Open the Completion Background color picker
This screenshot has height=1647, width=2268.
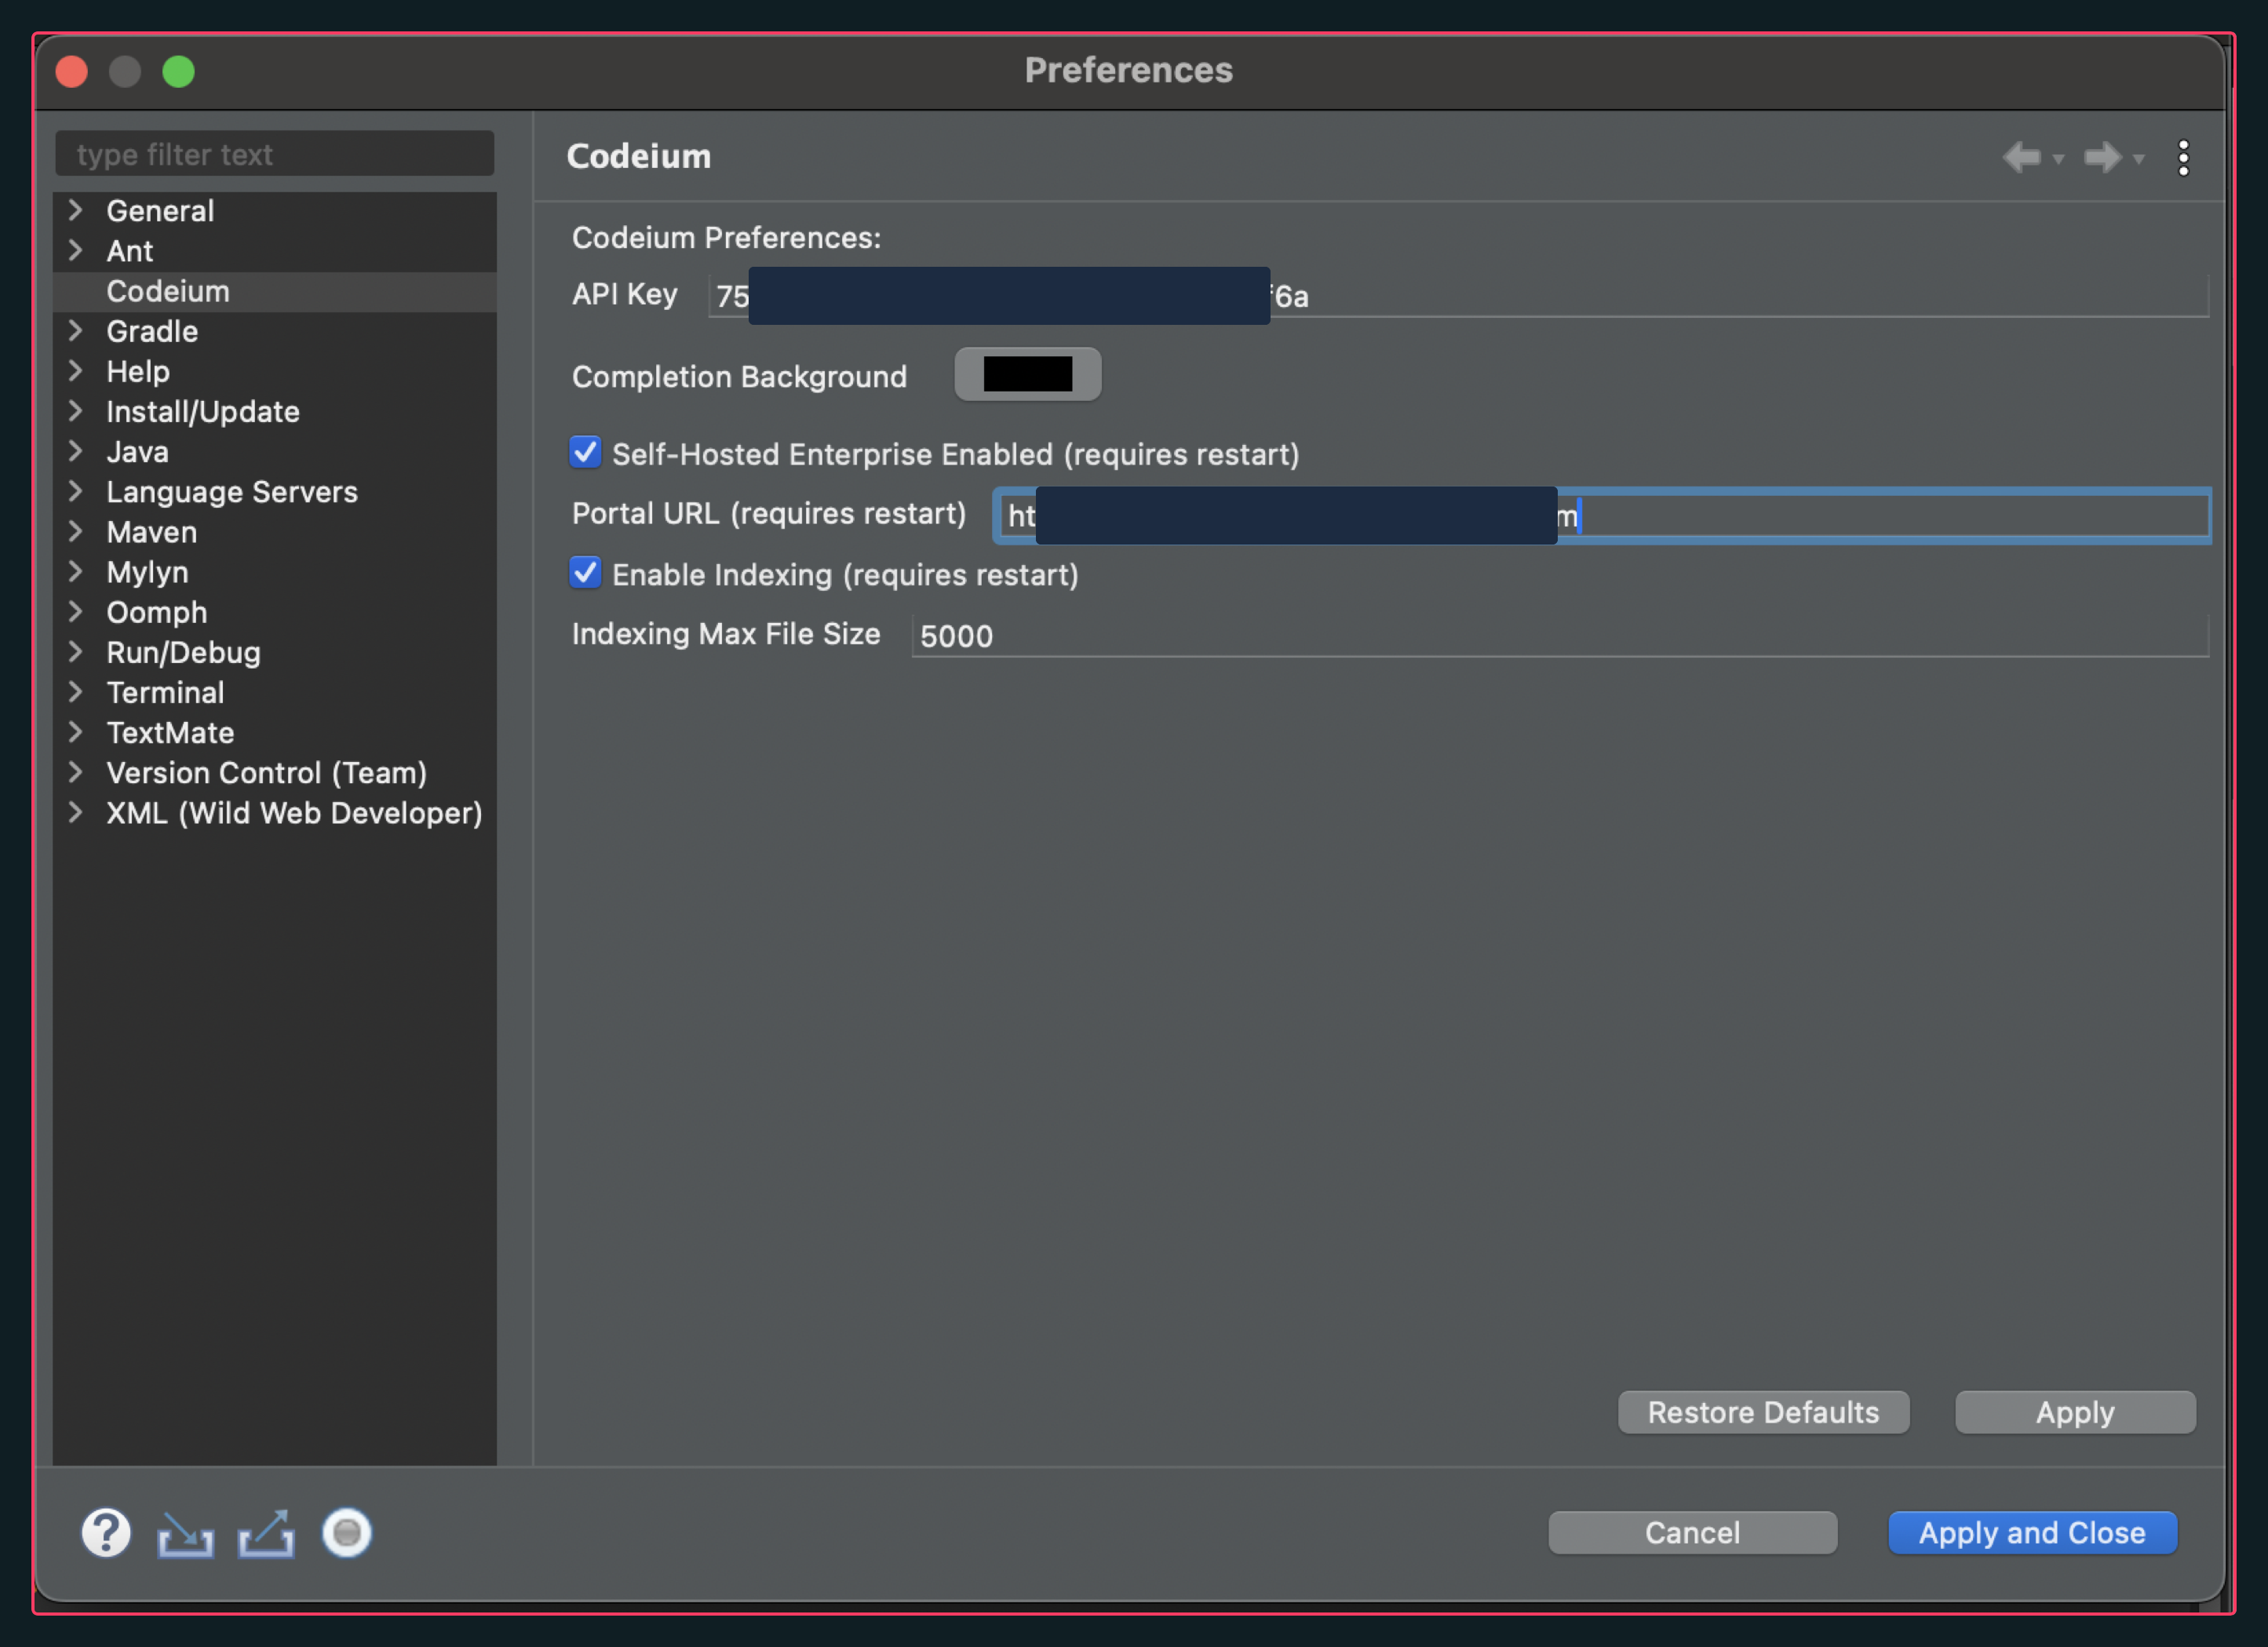pyautogui.click(x=1027, y=374)
